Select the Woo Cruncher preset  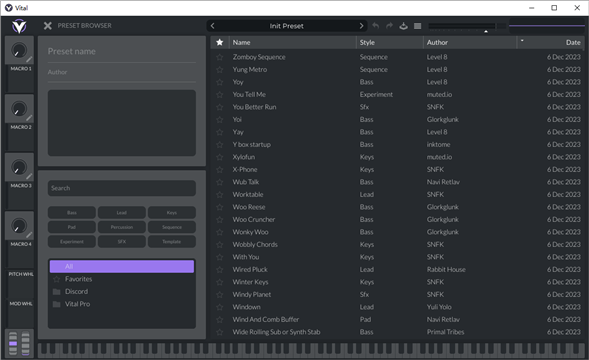coord(397,219)
